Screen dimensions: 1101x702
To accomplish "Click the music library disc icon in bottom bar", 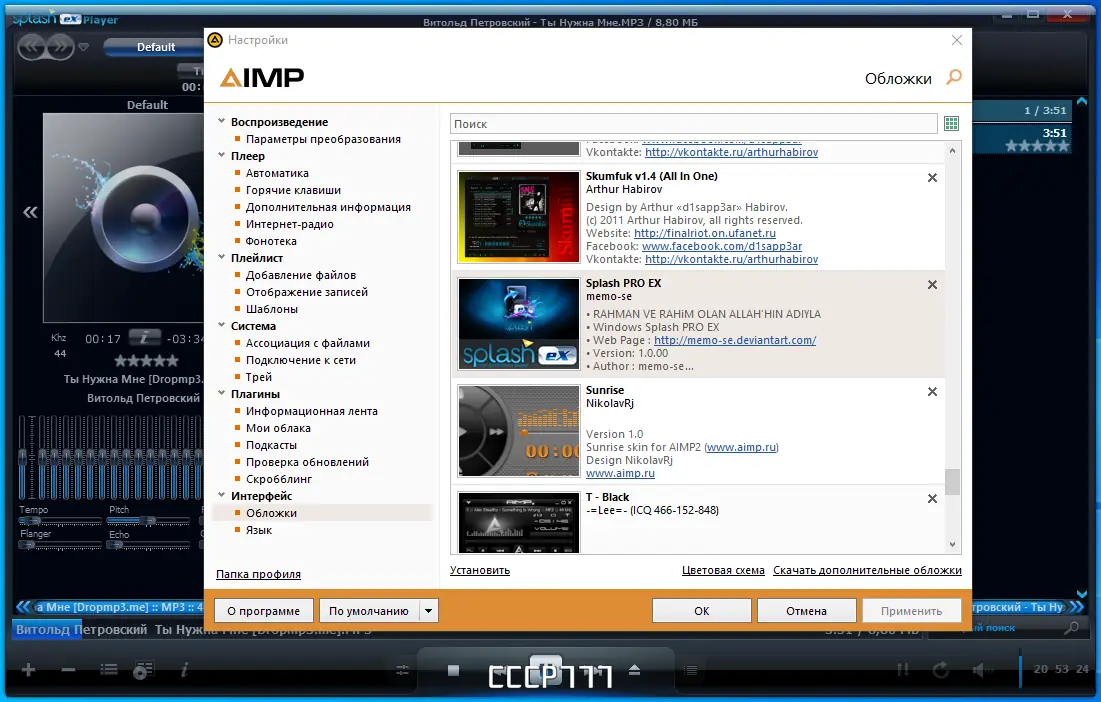I will click(143, 670).
